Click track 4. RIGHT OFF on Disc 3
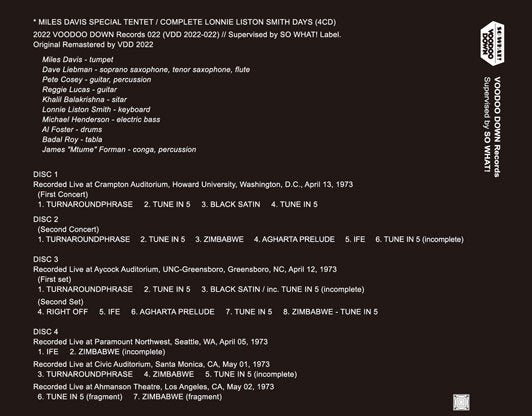Image resolution: width=532 pixels, height=416 pixels. (63, 312)
